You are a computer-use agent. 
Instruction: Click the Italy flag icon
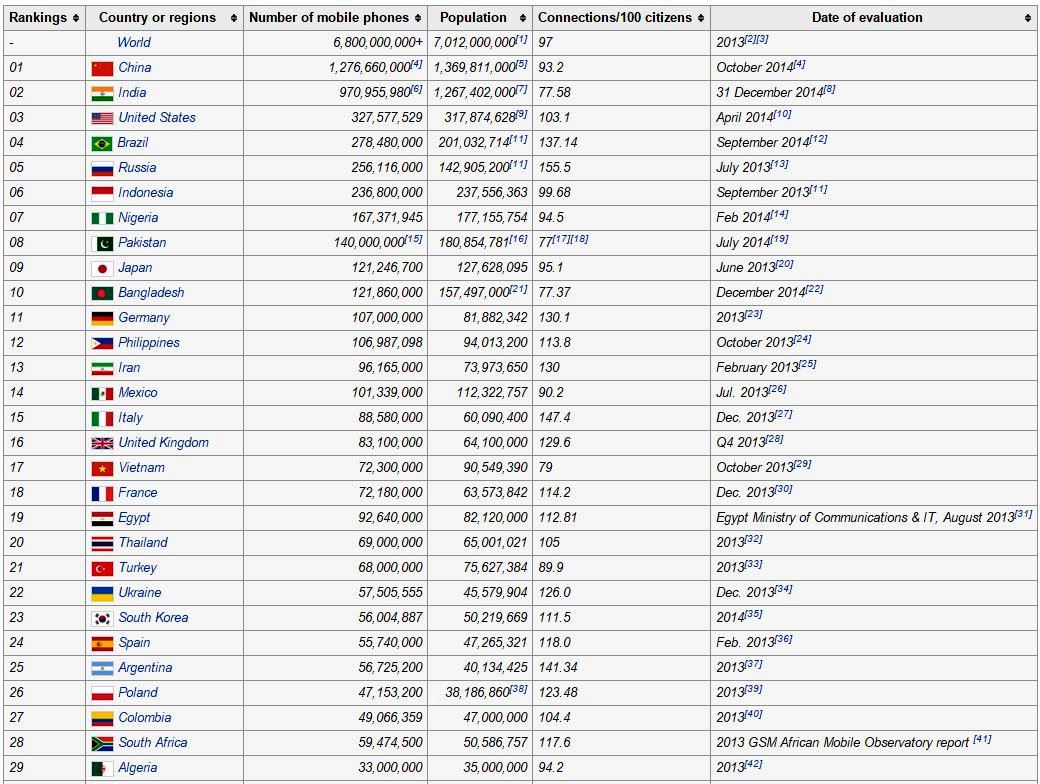pos(102,419)
